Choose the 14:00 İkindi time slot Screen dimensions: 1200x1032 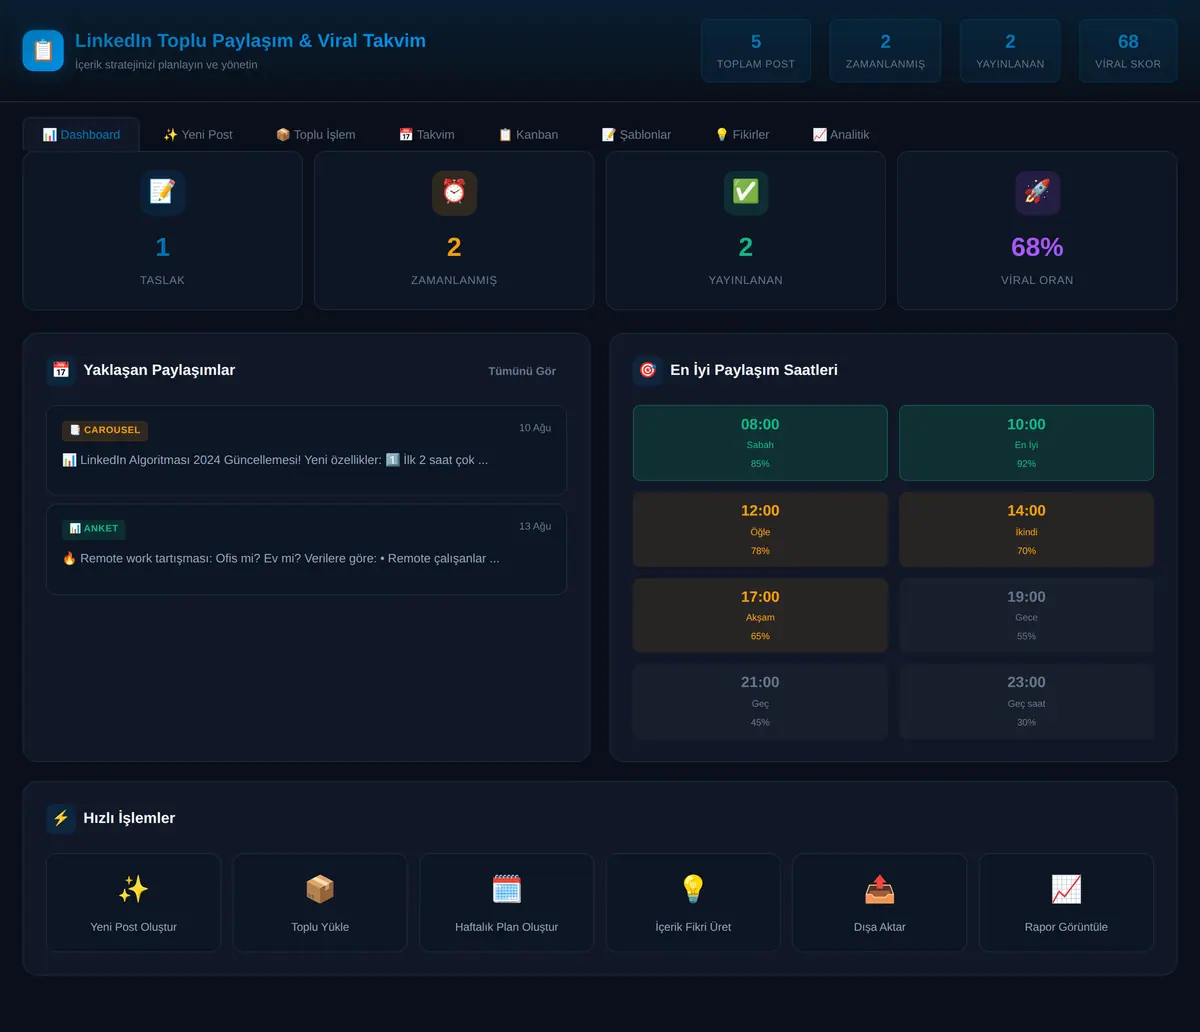click(x=1026, y=529)
